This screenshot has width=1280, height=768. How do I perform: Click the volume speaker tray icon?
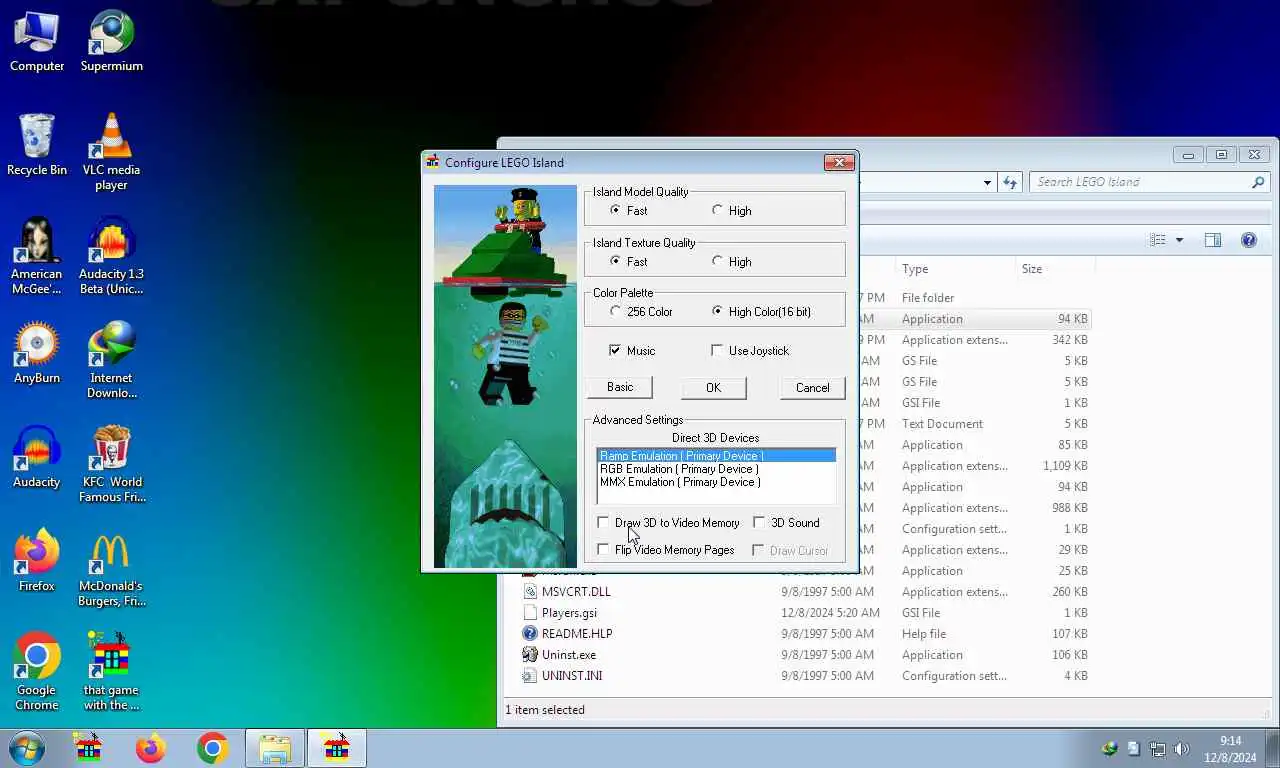[x=1181, y=749]
